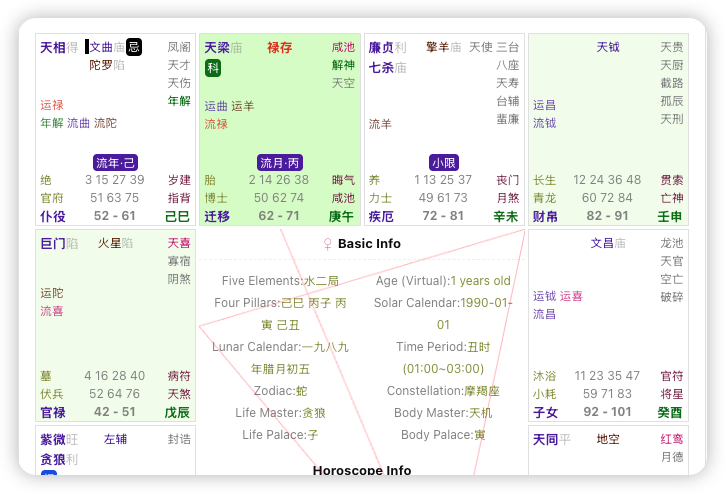725x493 pixels.
Task: Click the Constellation:摩羯座 entry
Action: tap(443, 391)
